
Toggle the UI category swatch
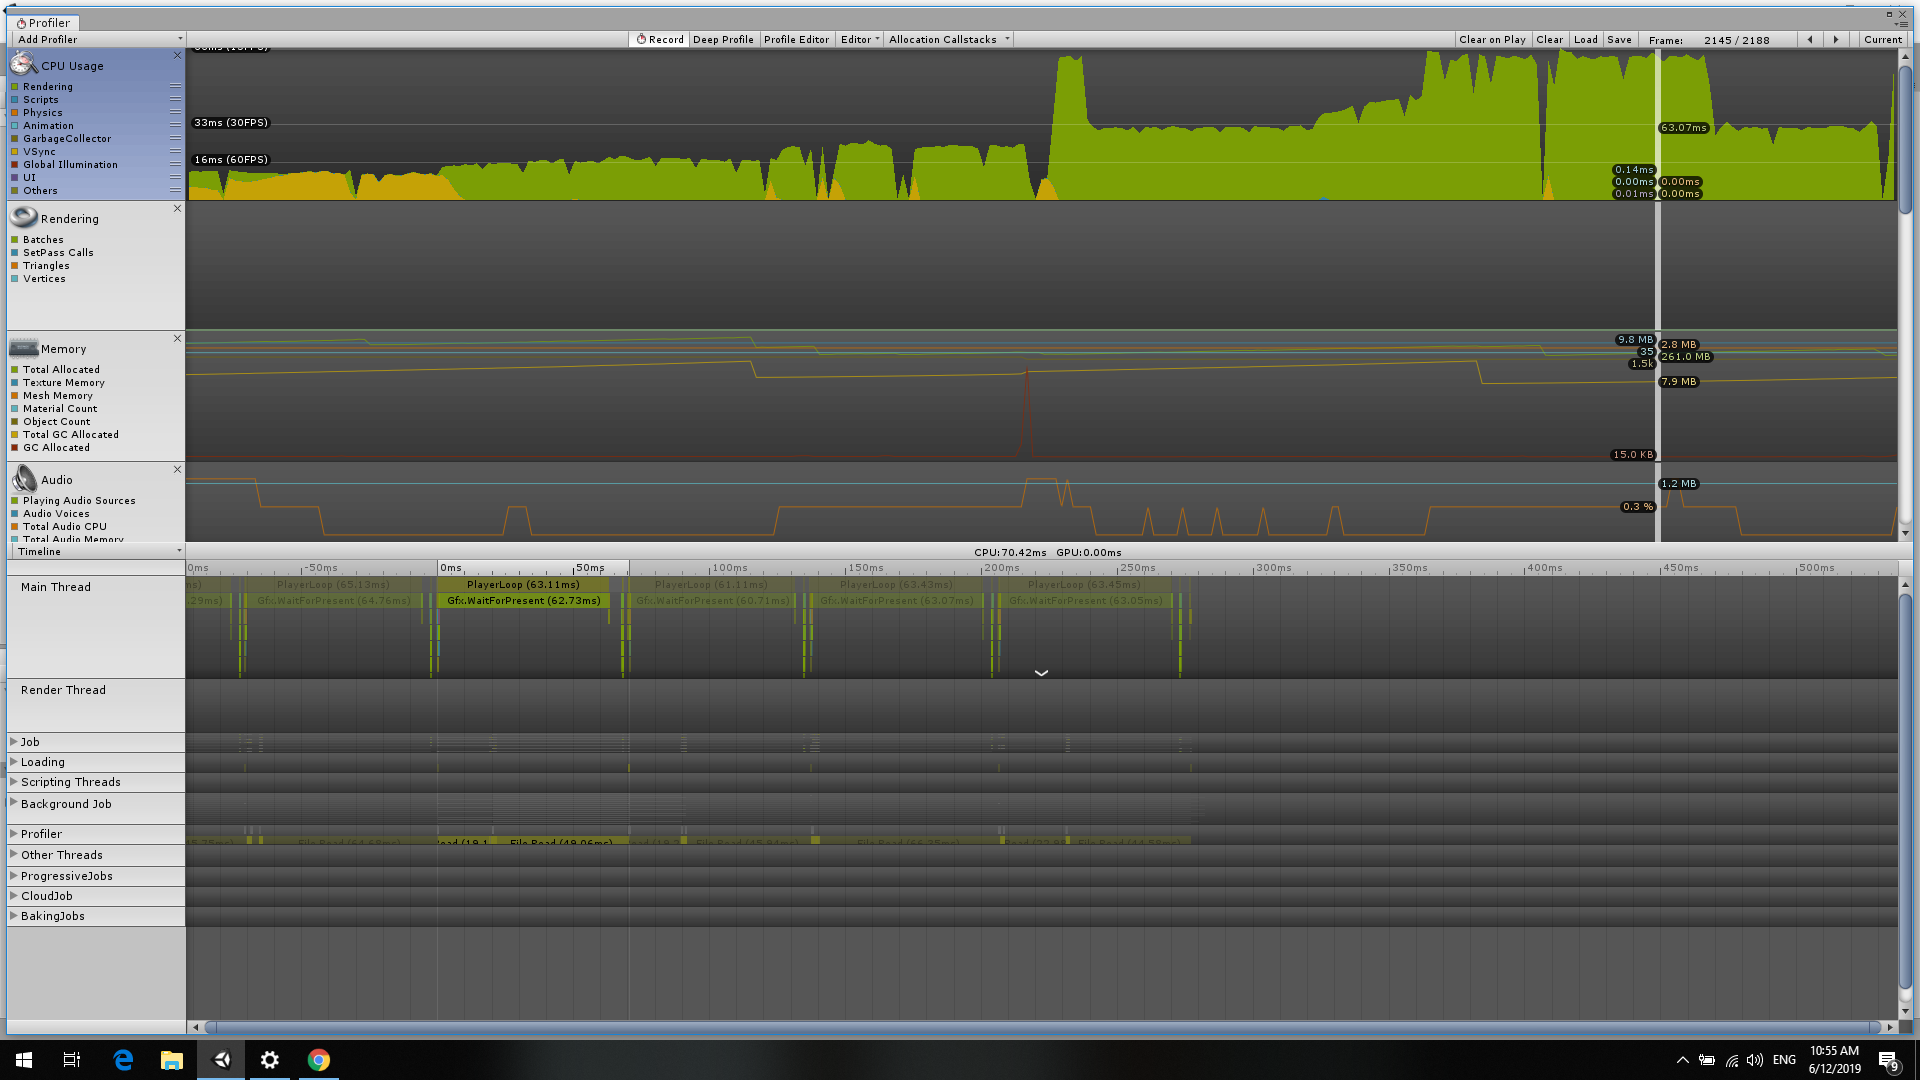pyautogui.click(x=15, y=178)
